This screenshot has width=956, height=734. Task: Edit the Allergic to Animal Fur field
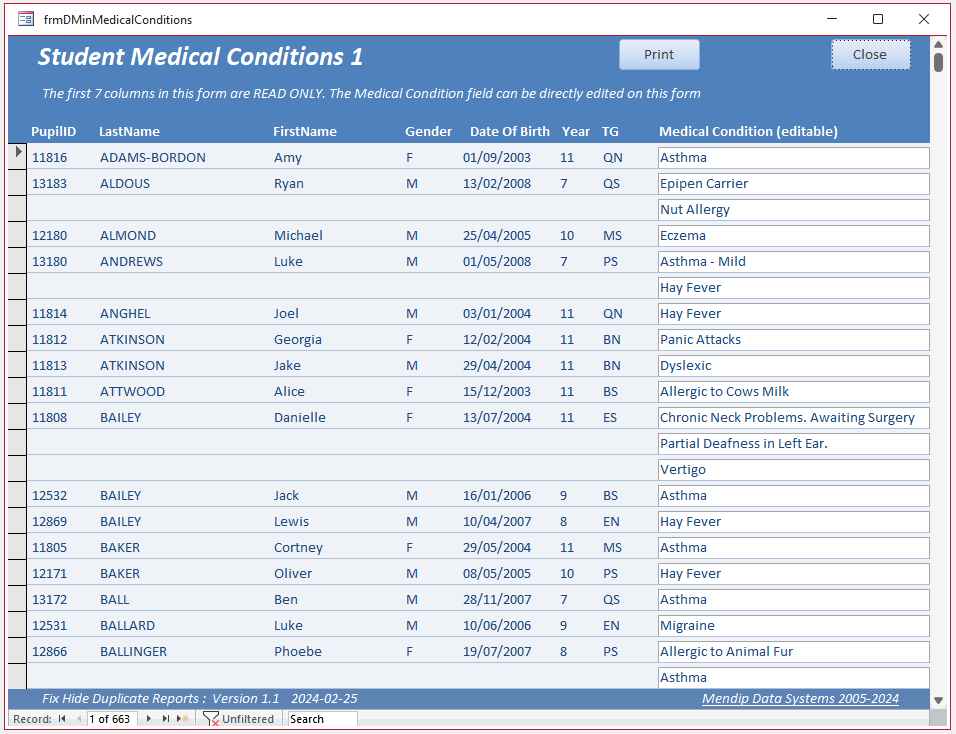pyautogui.click(x=794, y=652)
